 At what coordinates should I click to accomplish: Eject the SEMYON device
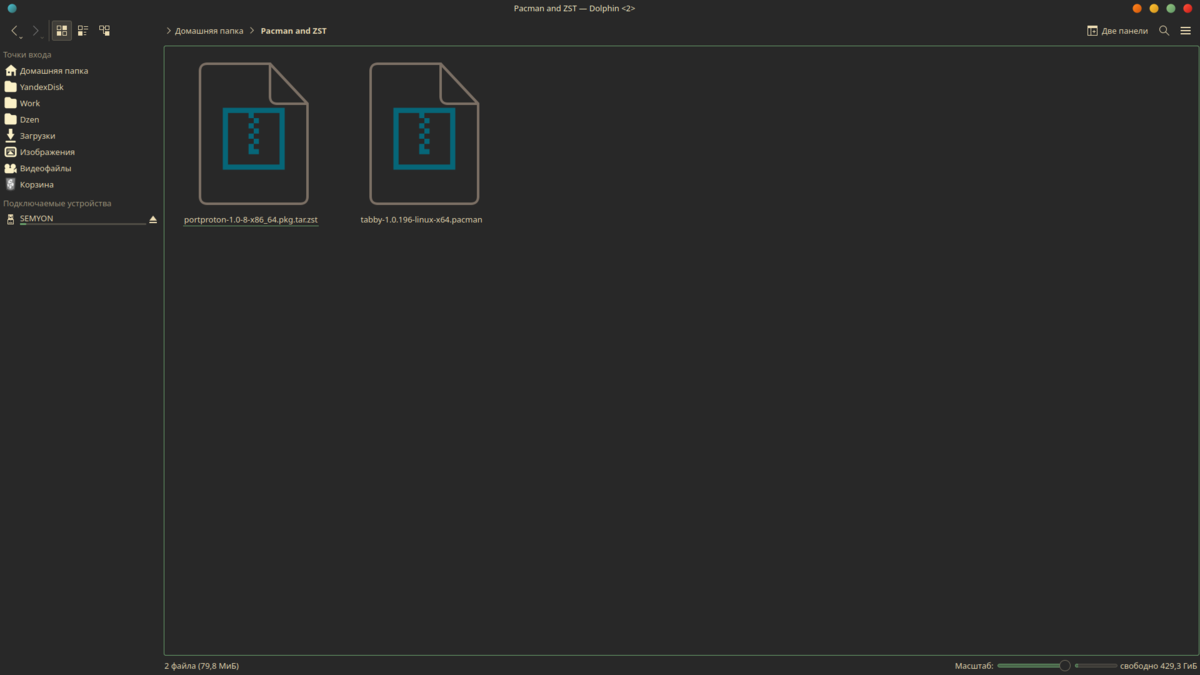click(x=153, y=219)
